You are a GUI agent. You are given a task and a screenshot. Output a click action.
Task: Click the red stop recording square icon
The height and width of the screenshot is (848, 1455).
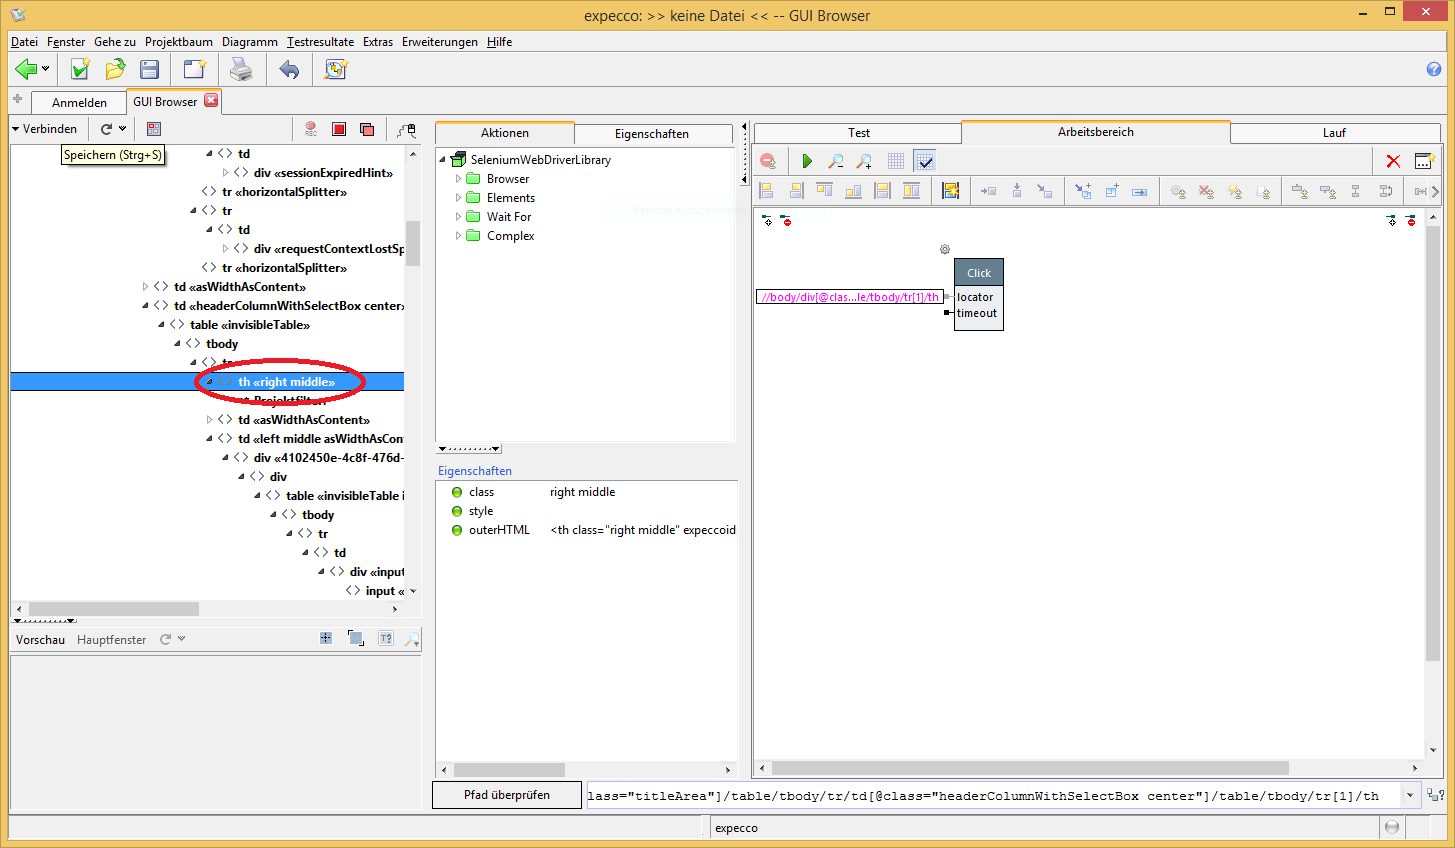click(x=339, y=129)
